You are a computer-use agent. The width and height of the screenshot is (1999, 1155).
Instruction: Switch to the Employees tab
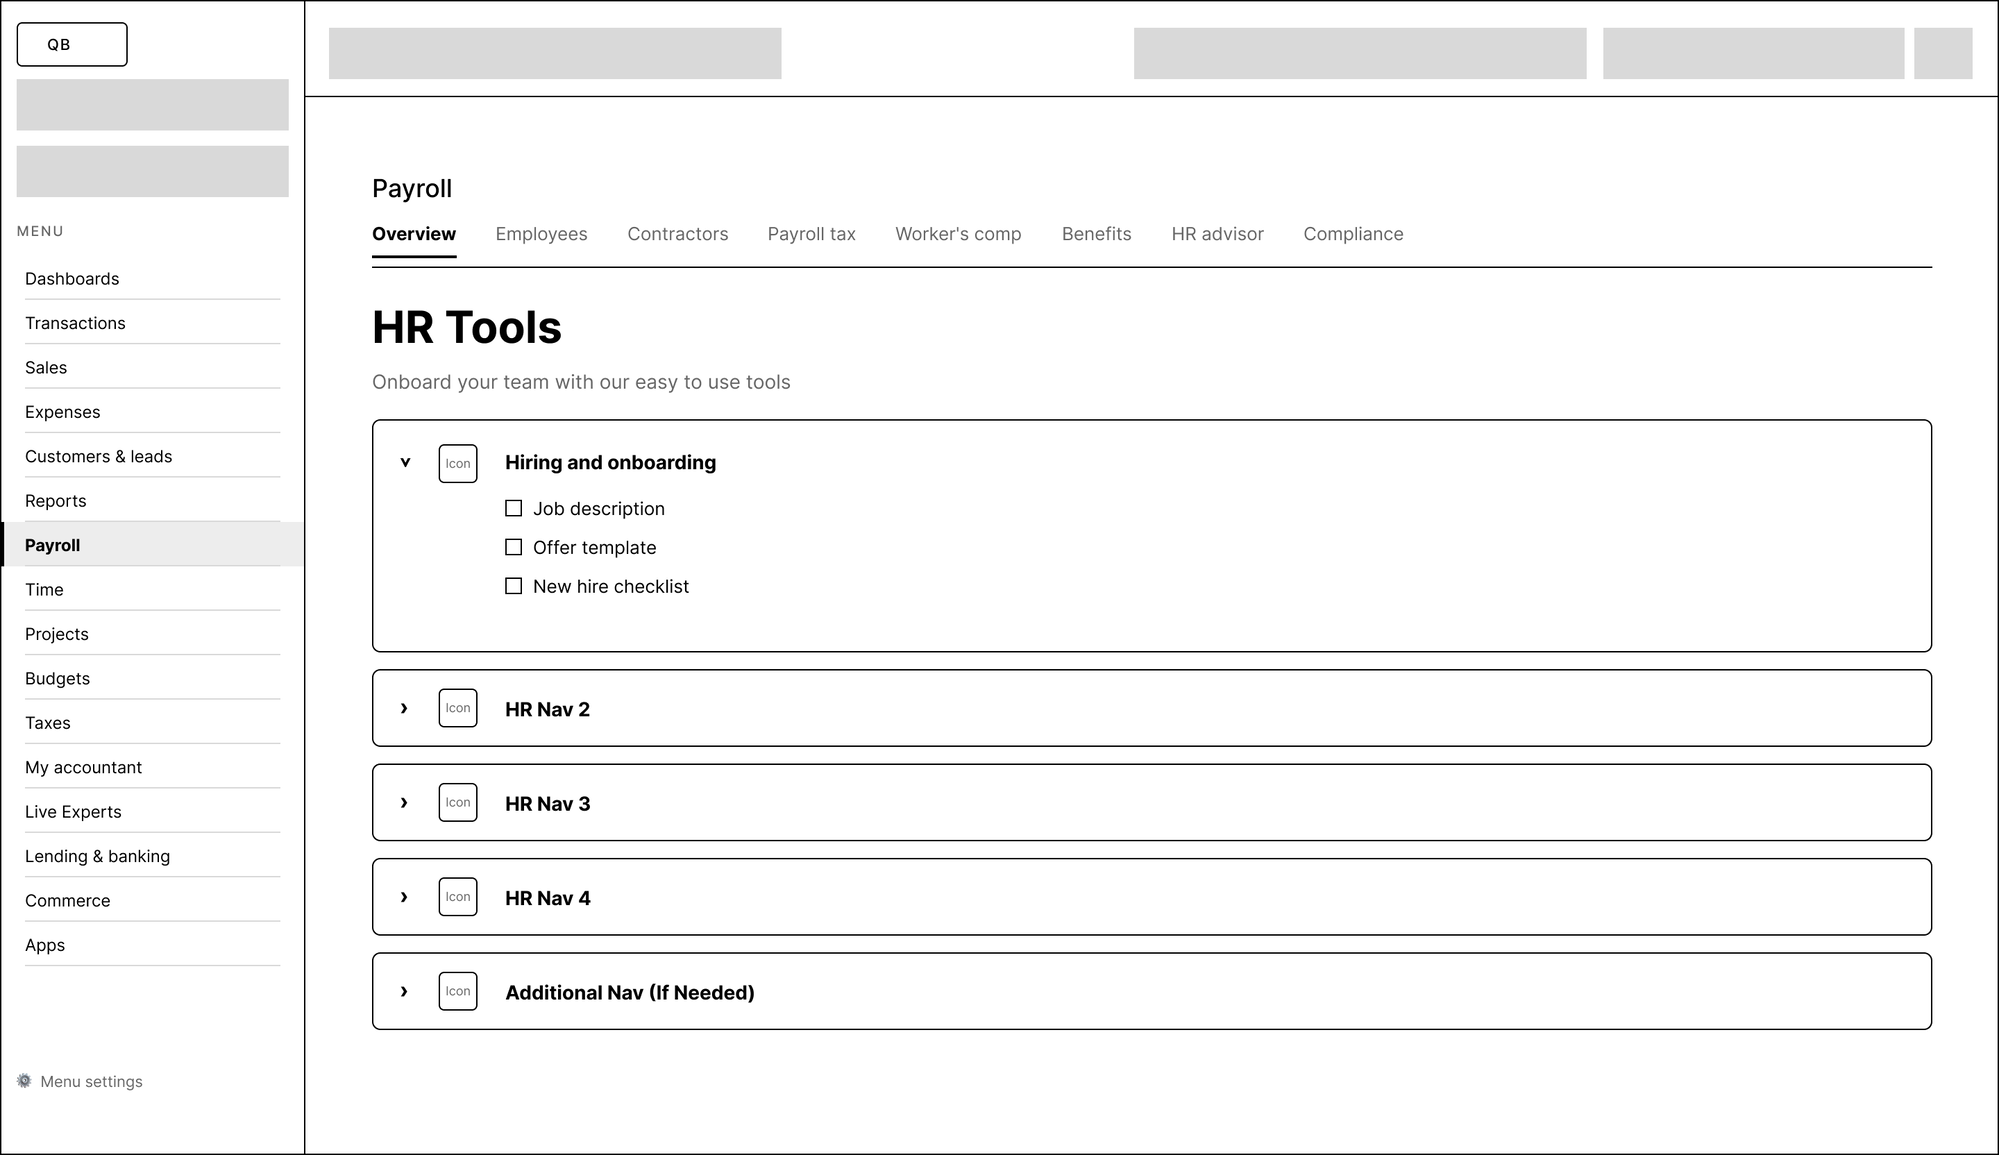tap(541, 234)
